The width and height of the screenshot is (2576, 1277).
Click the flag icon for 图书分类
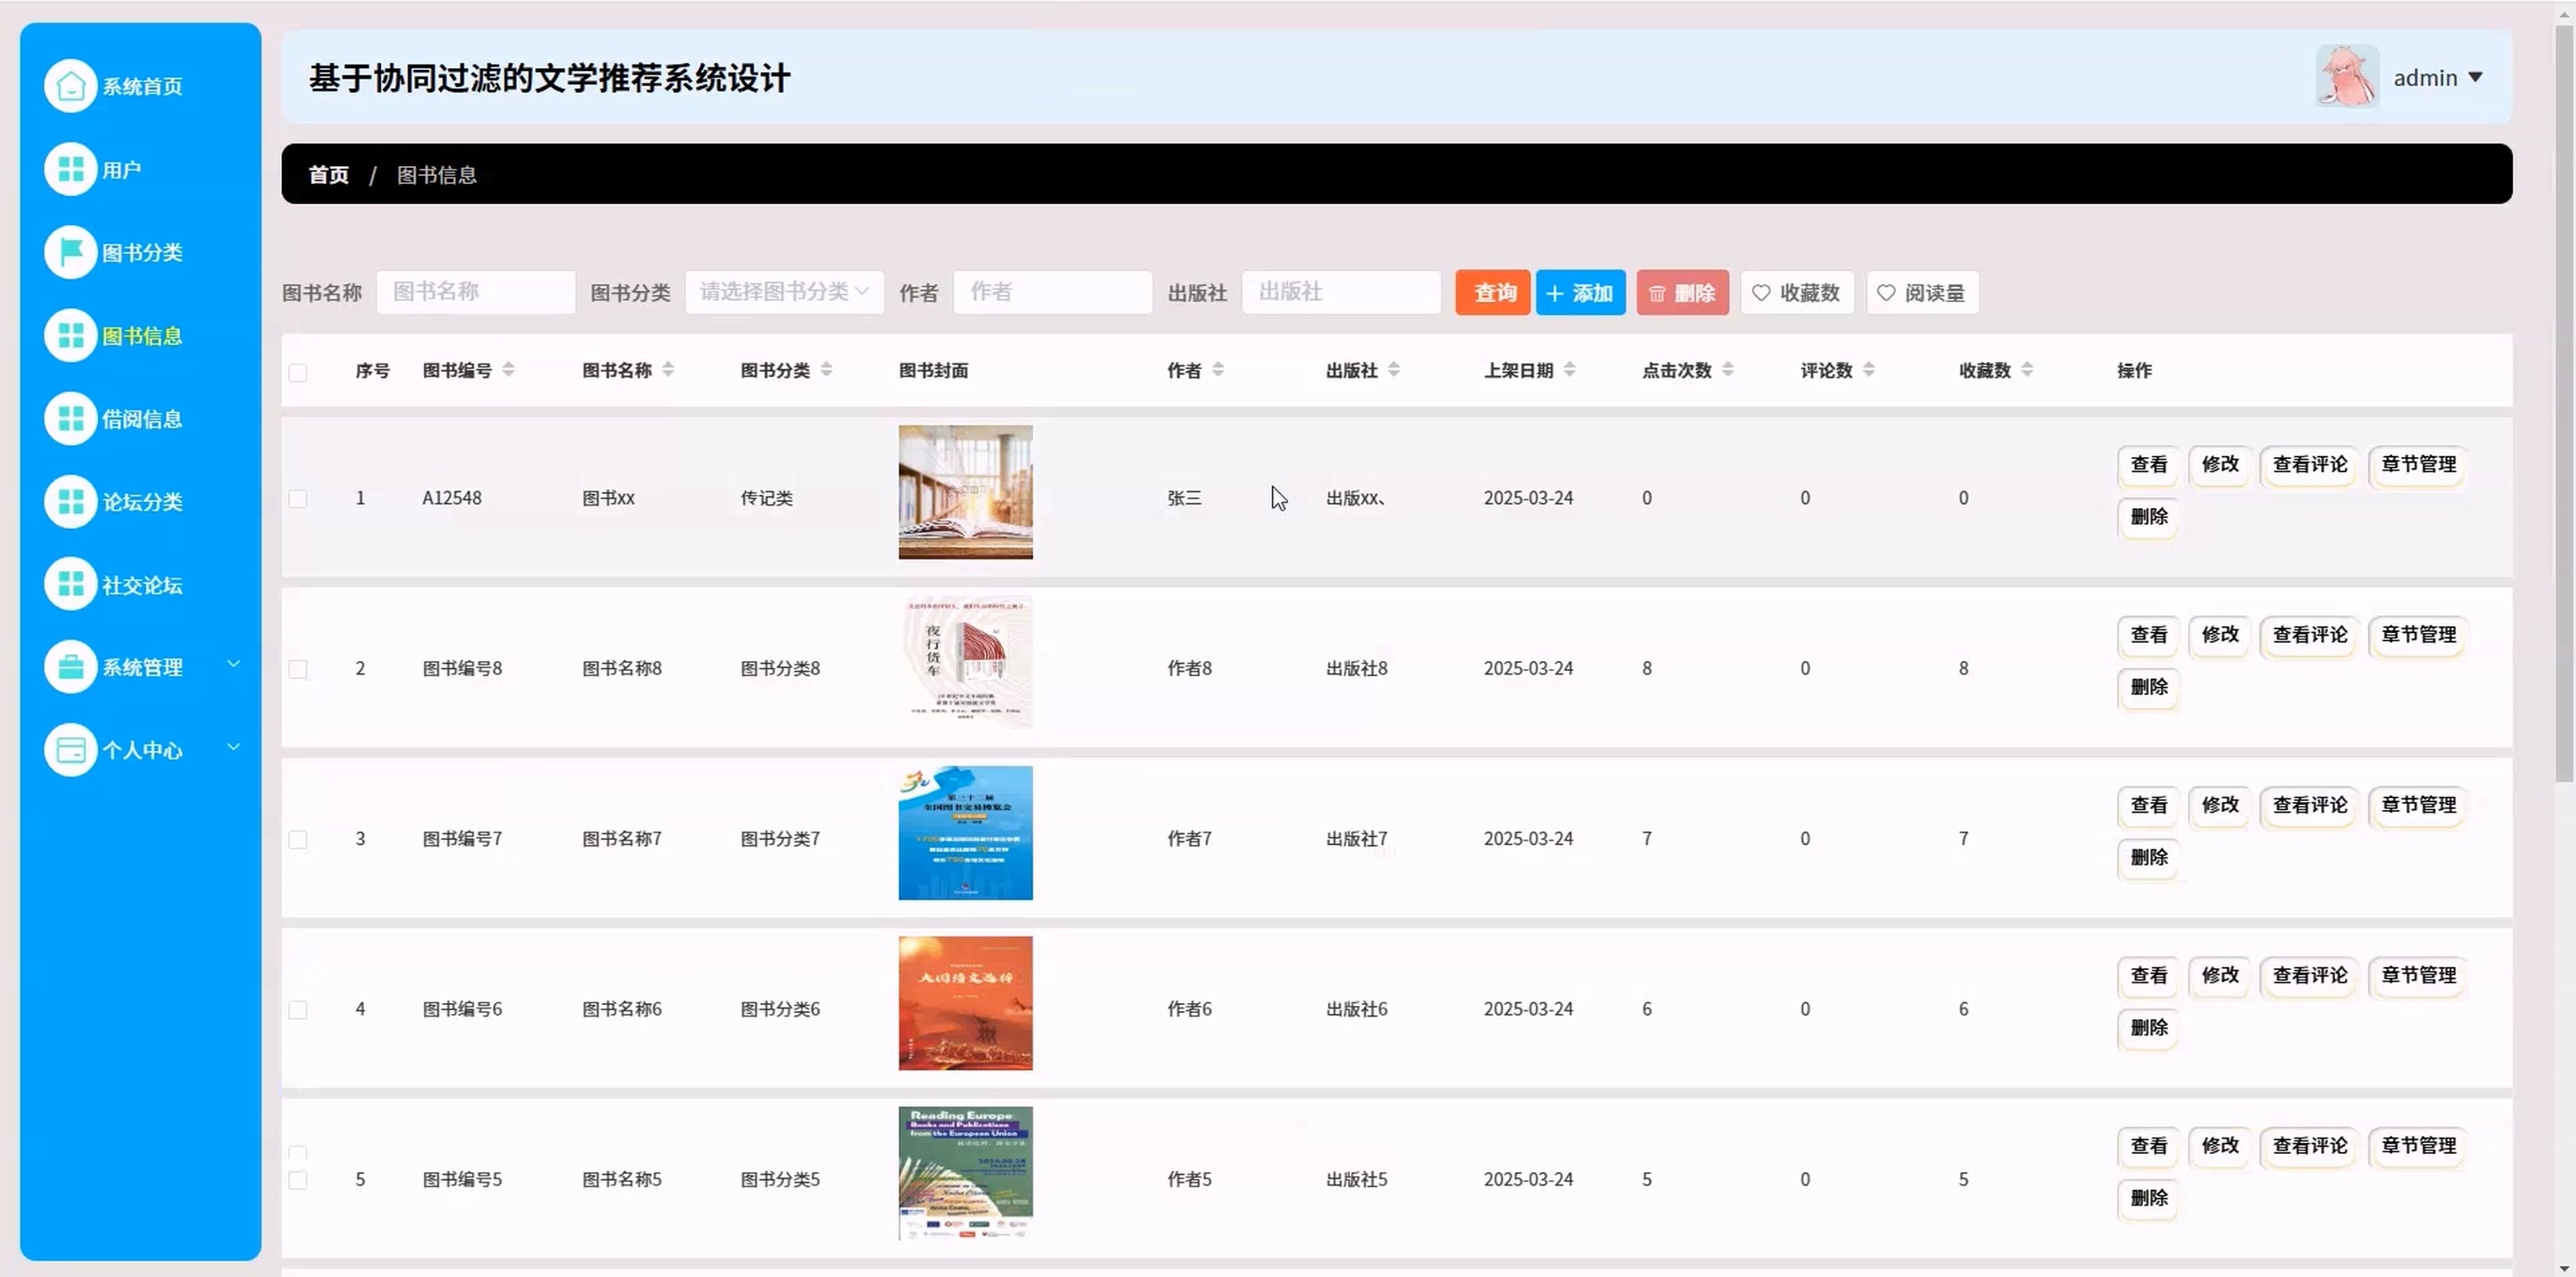coord(70,252)
